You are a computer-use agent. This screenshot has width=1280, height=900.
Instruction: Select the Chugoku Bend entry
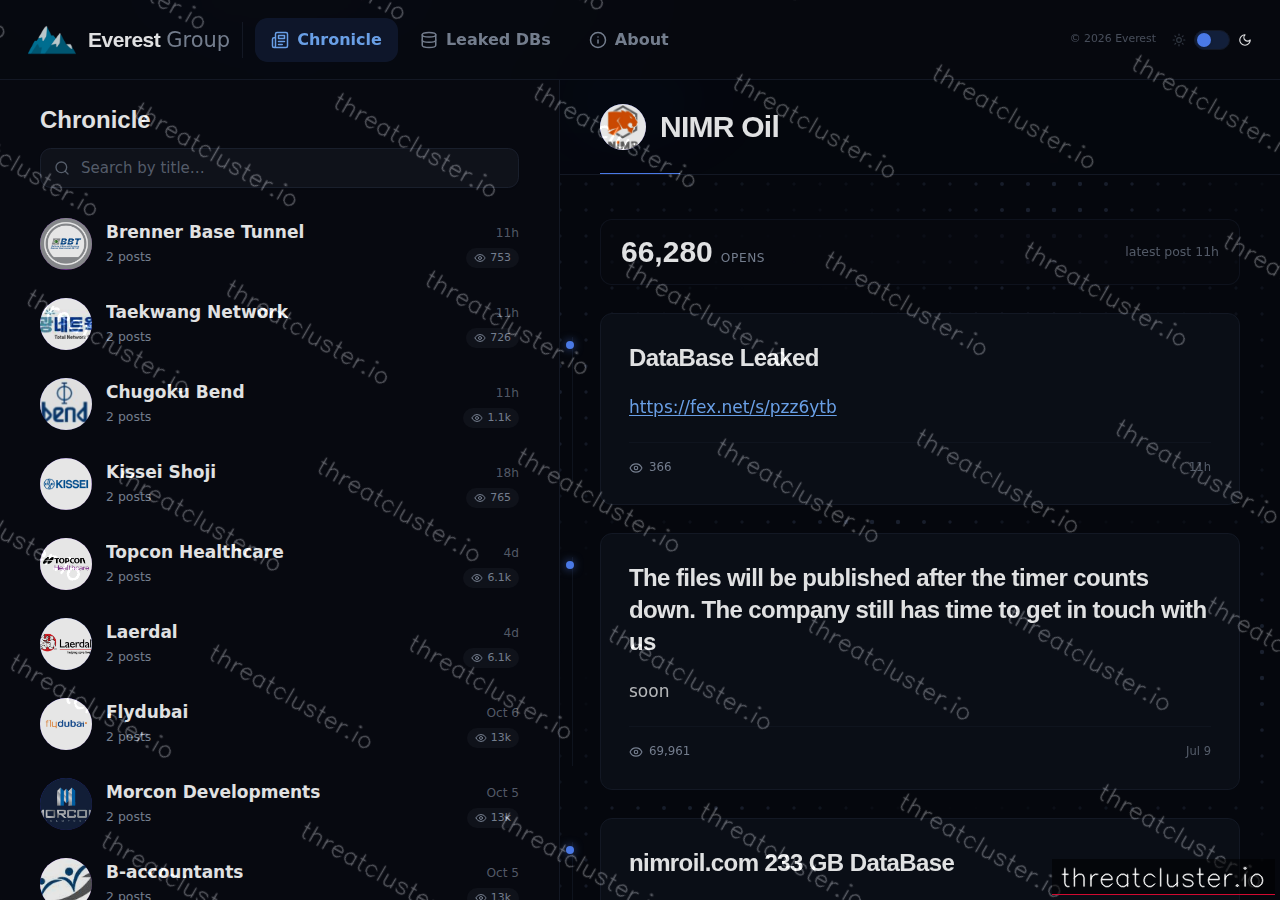tap(279, 404)
